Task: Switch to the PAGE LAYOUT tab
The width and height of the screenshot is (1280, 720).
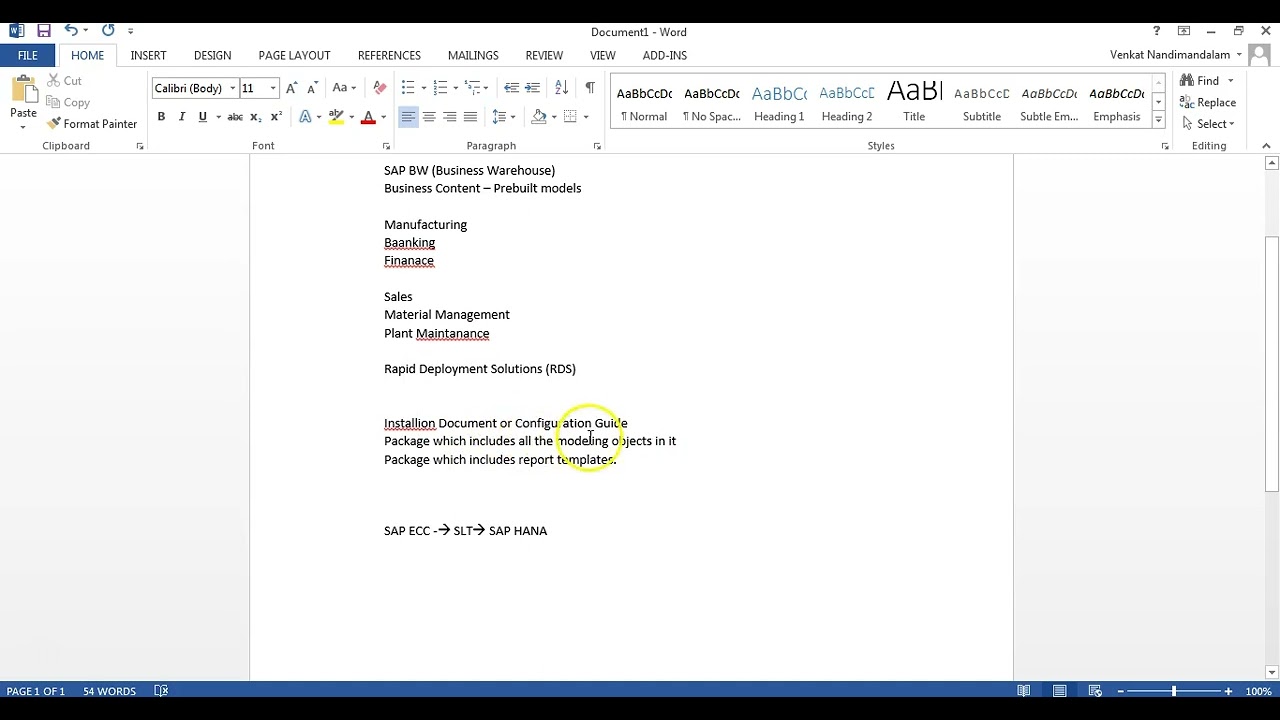Action: pos(294,55)
